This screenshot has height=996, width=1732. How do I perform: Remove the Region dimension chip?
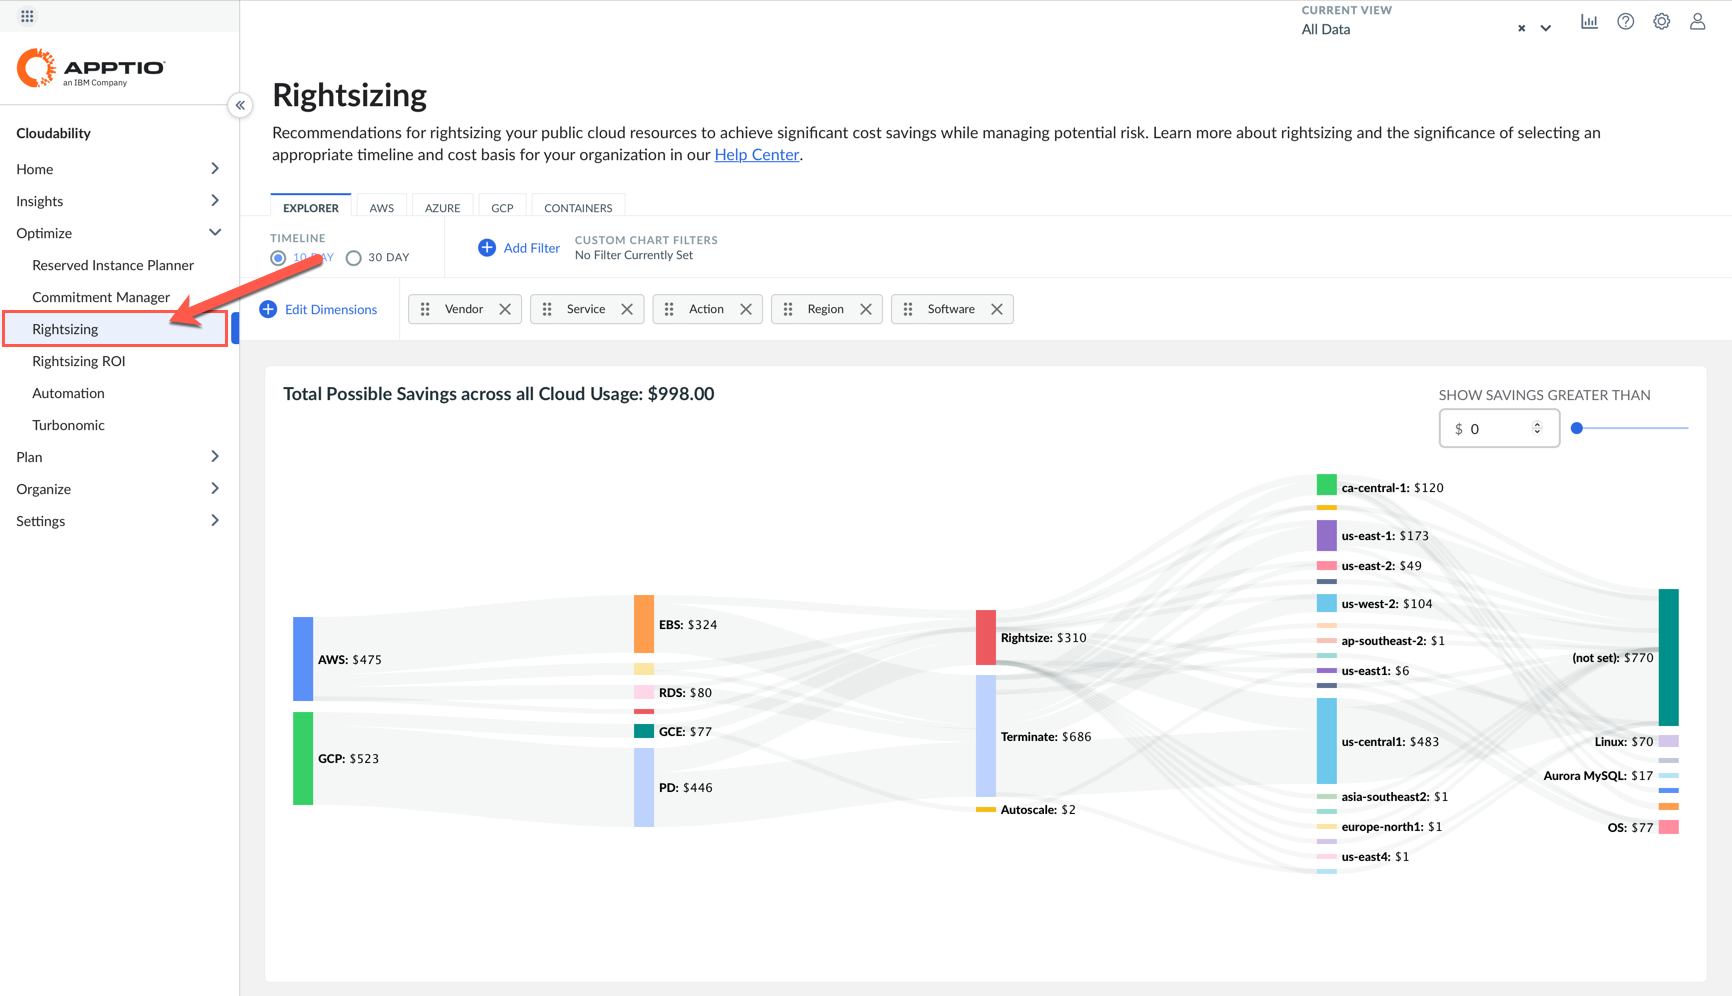coord(866,309)
